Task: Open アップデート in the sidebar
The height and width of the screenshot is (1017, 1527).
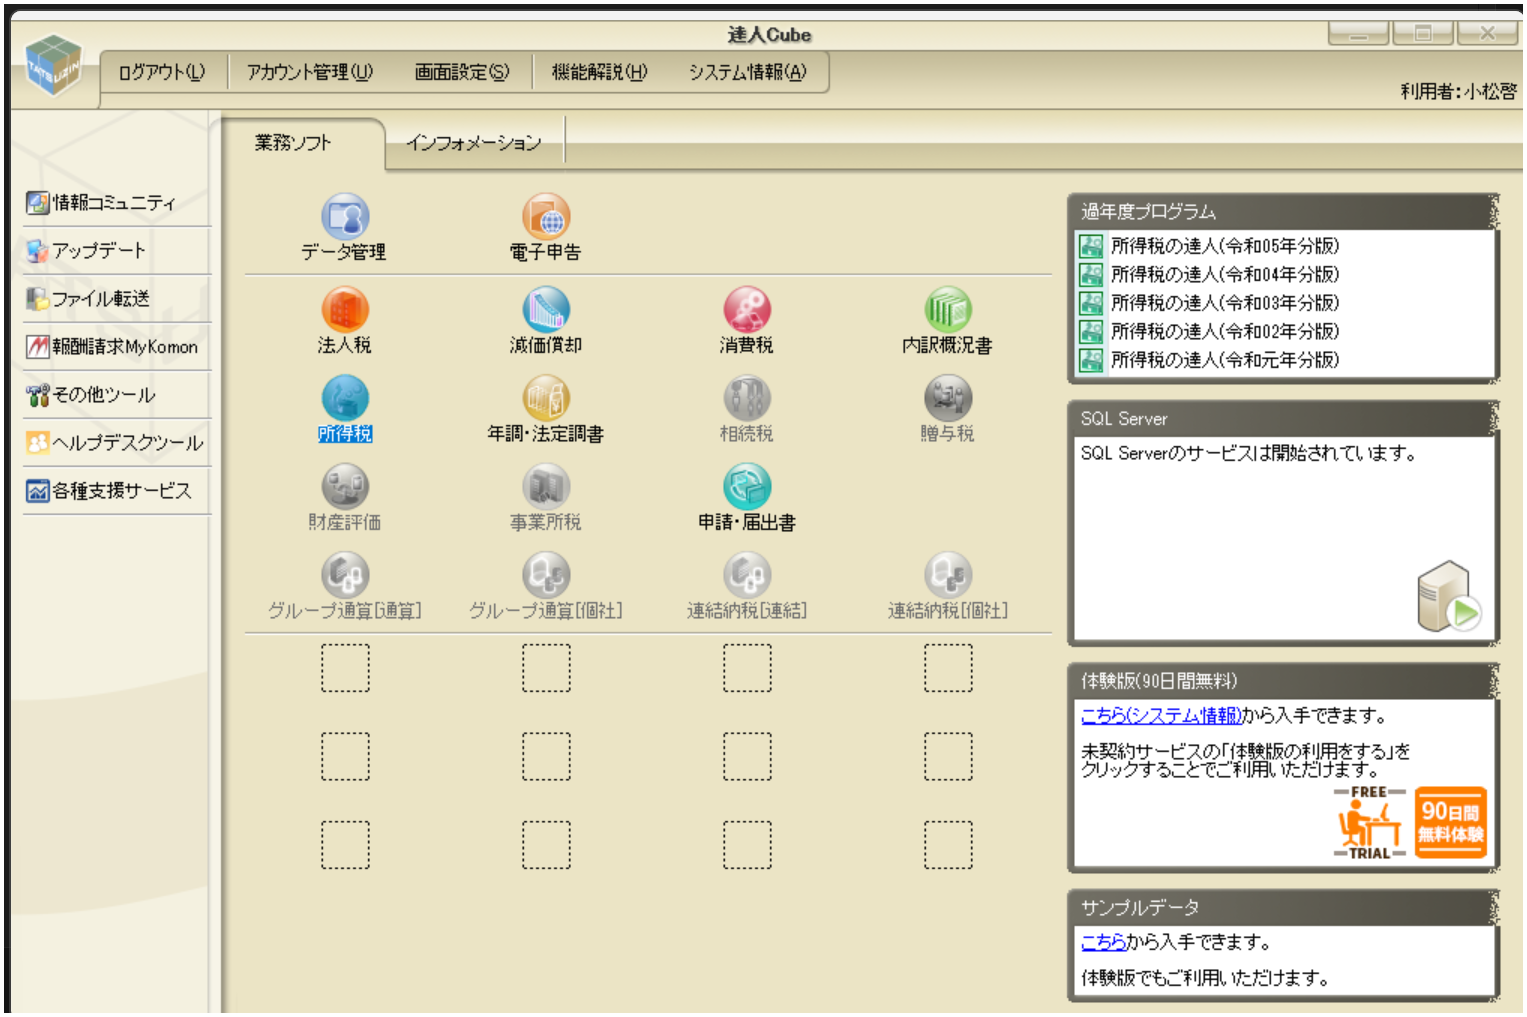Action: 99,251
